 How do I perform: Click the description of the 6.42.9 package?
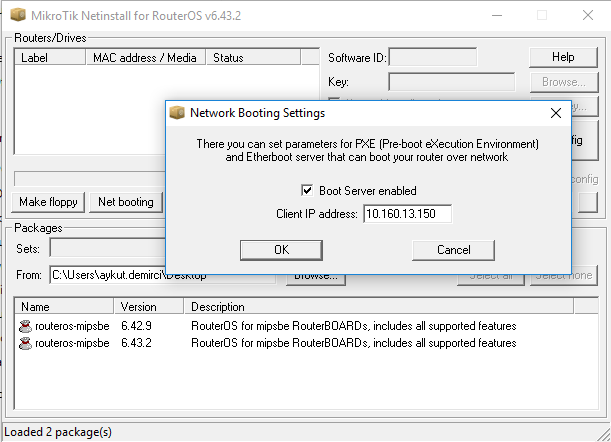(353, 326)
